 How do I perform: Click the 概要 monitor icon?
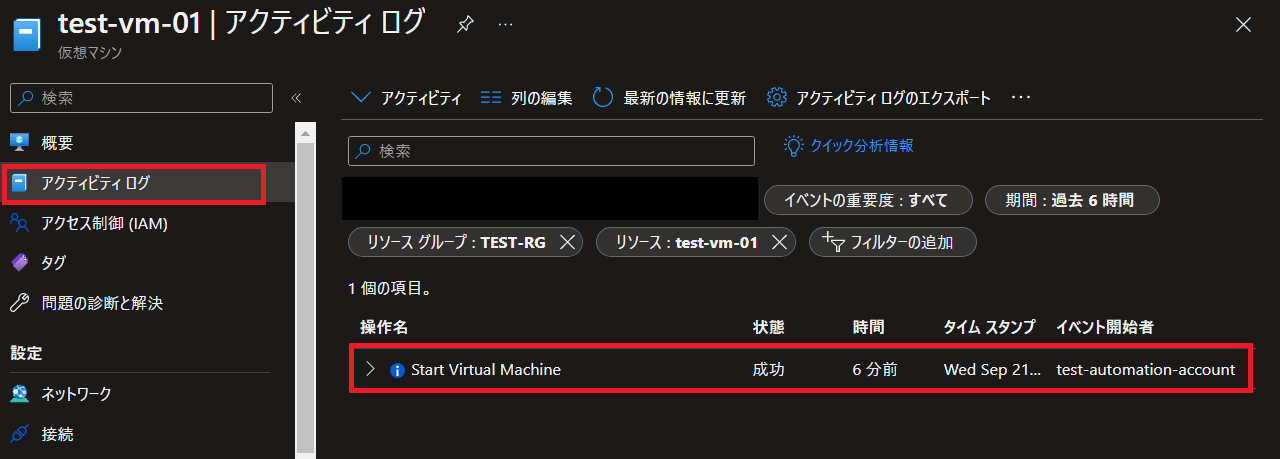[20, 143]
